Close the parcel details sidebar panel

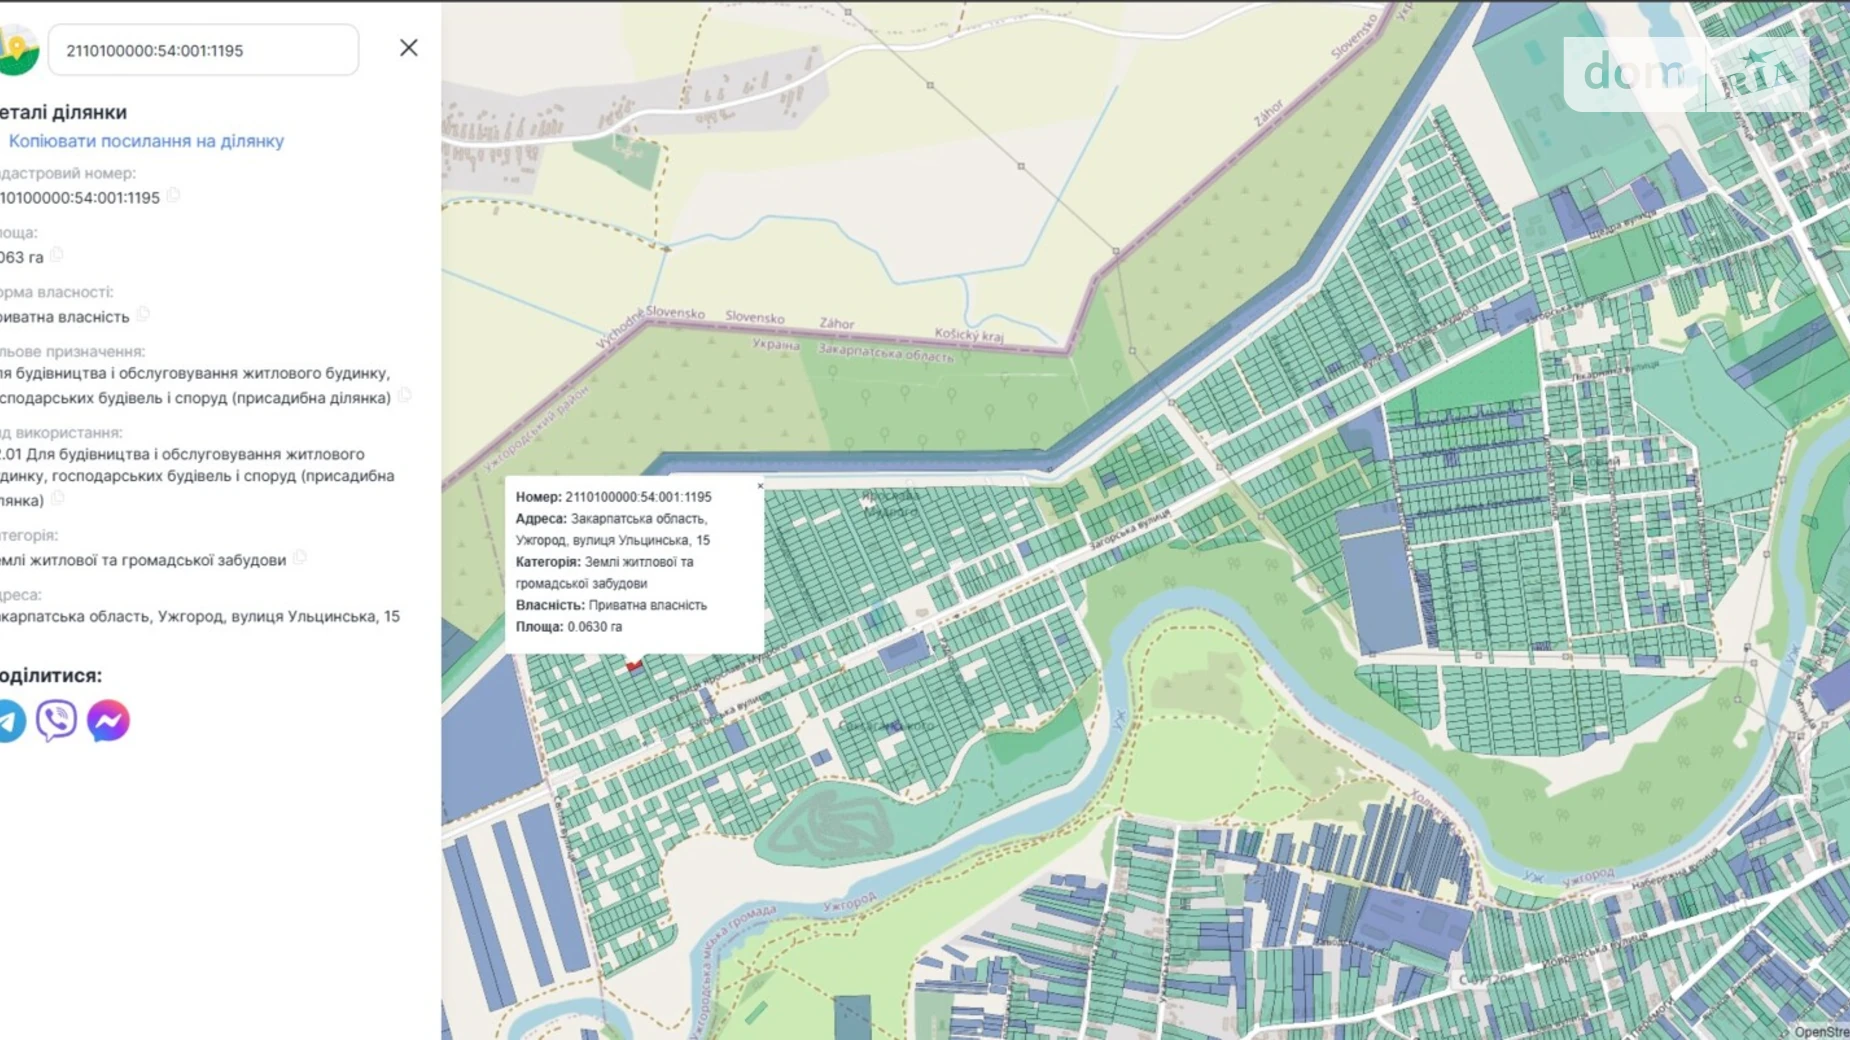pos(408,48)
